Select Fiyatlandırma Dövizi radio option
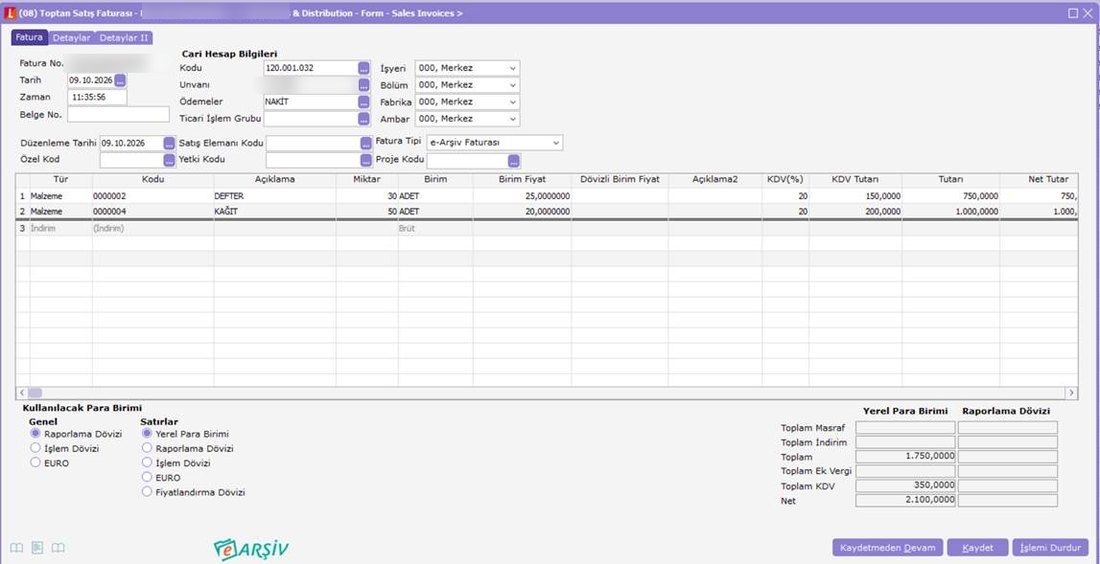This screenshot has width=1100, height=564. (147, 492)
